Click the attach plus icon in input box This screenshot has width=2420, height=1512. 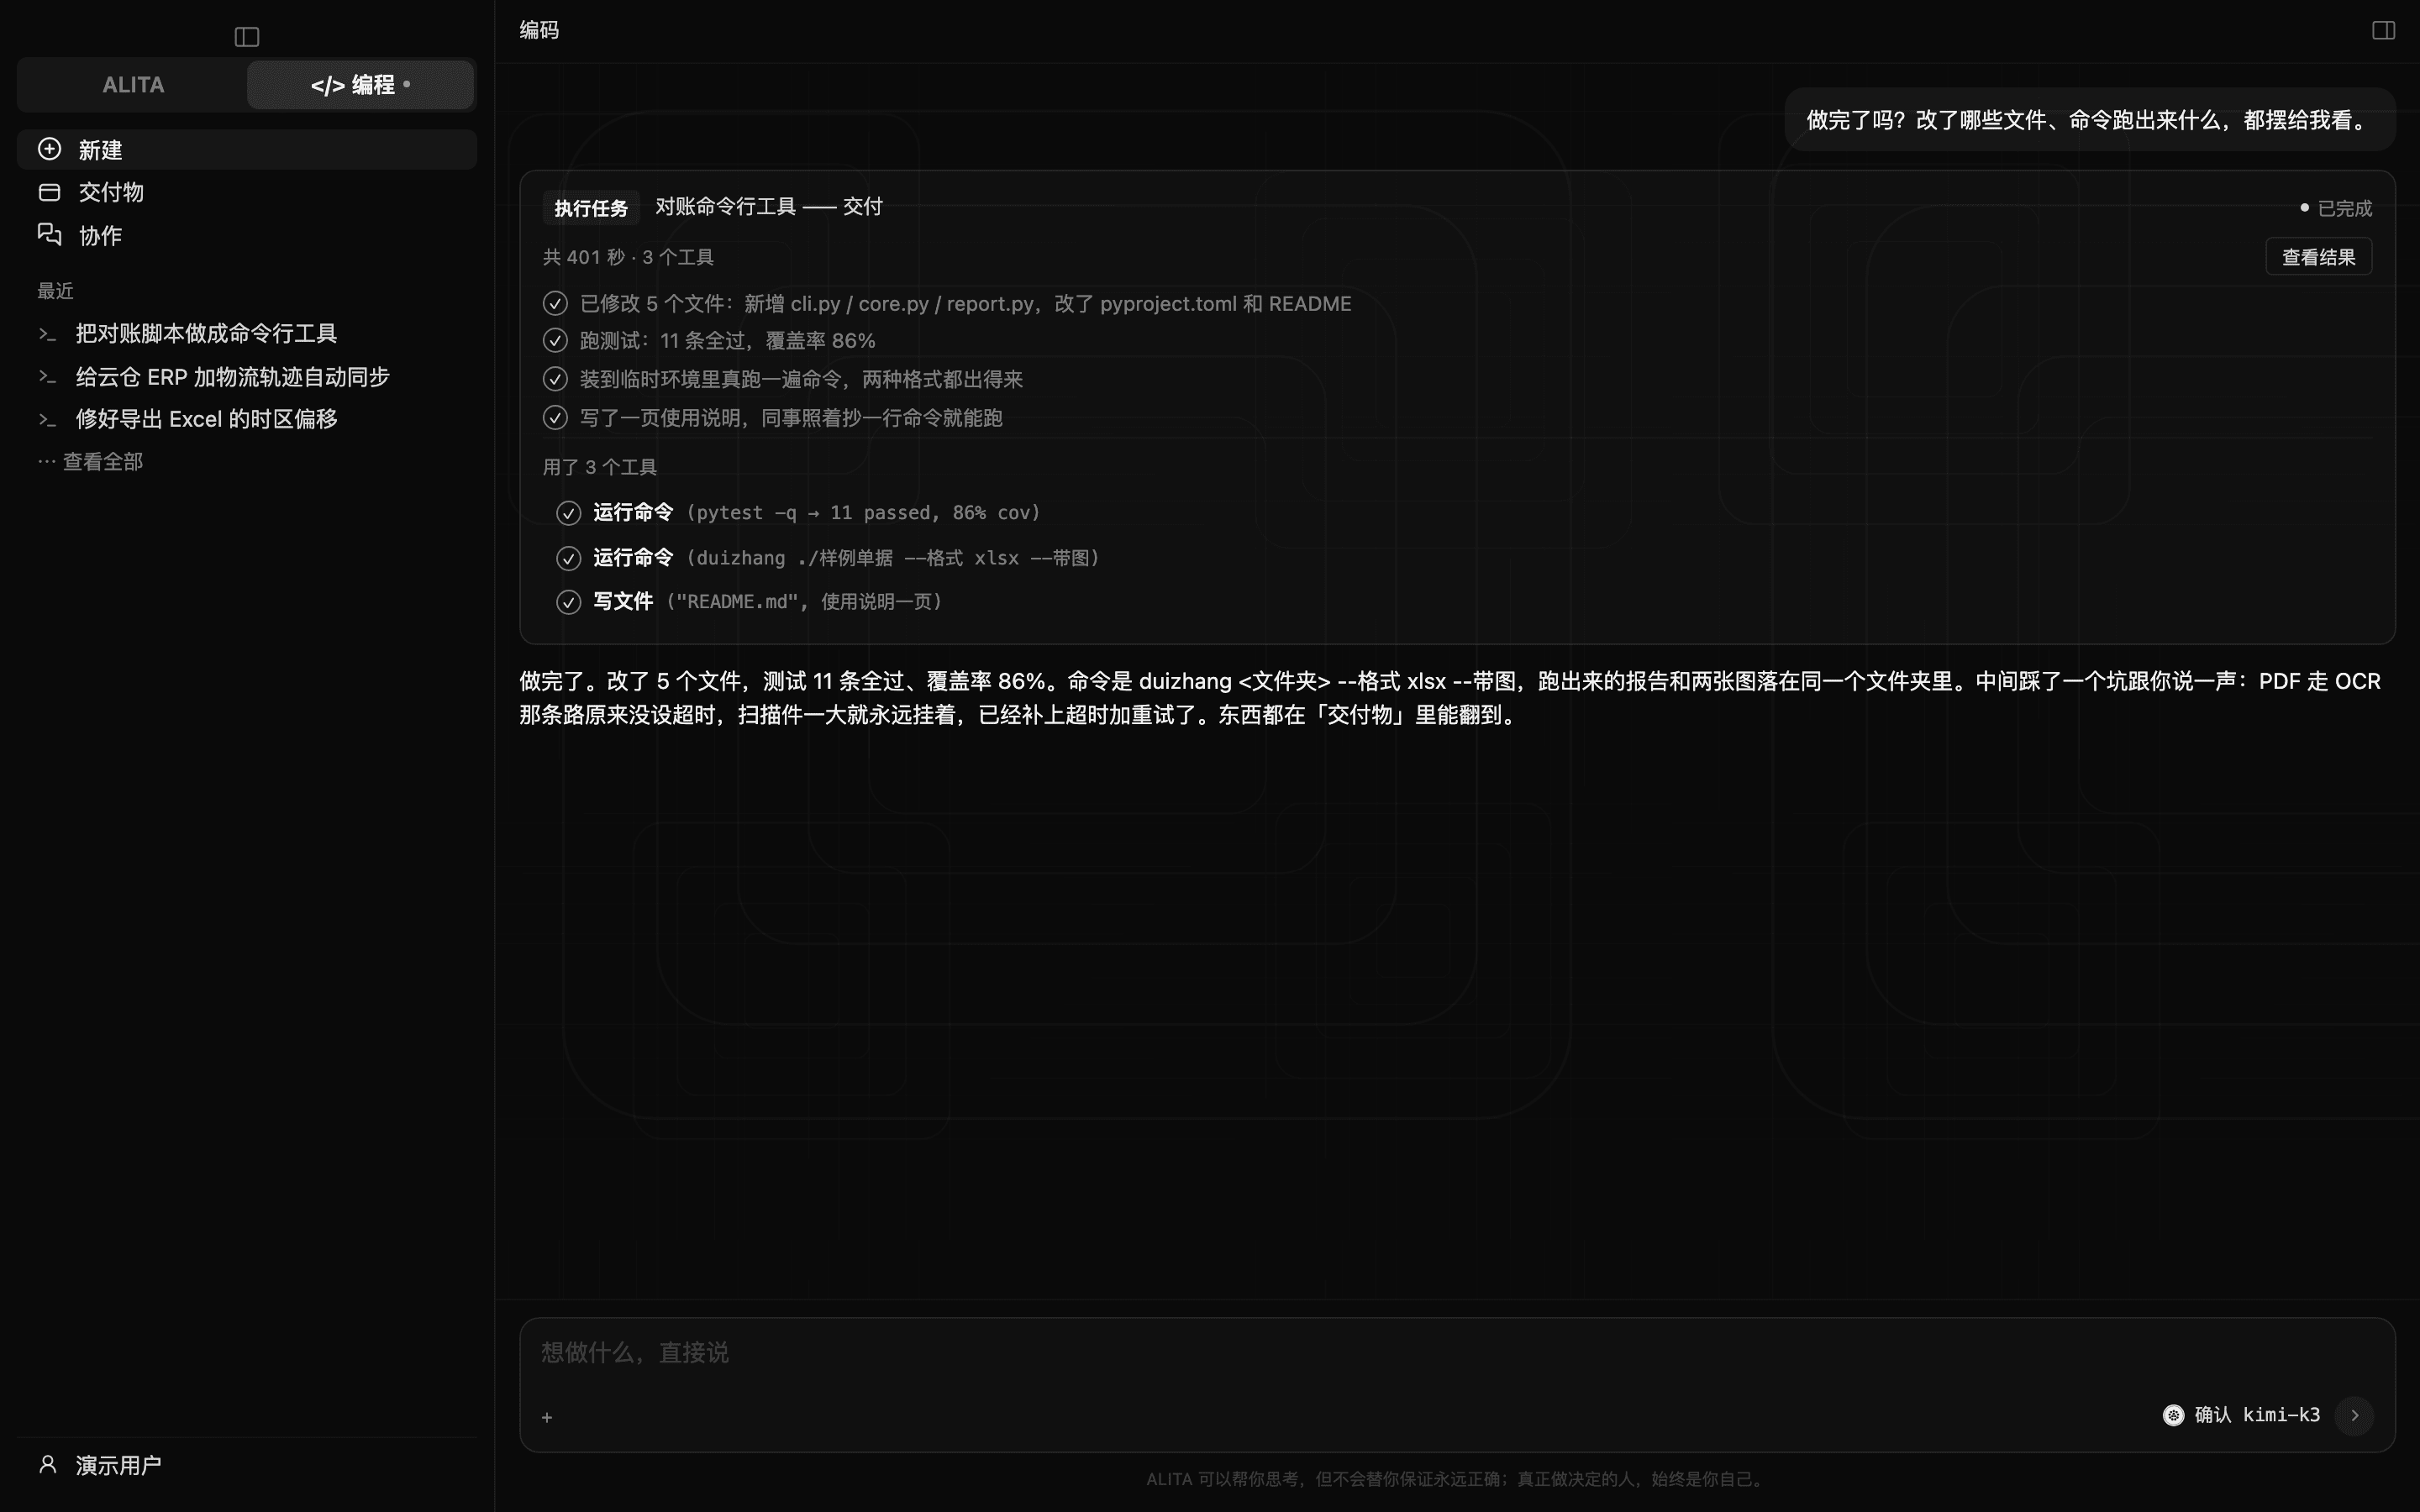point(547,1417)
